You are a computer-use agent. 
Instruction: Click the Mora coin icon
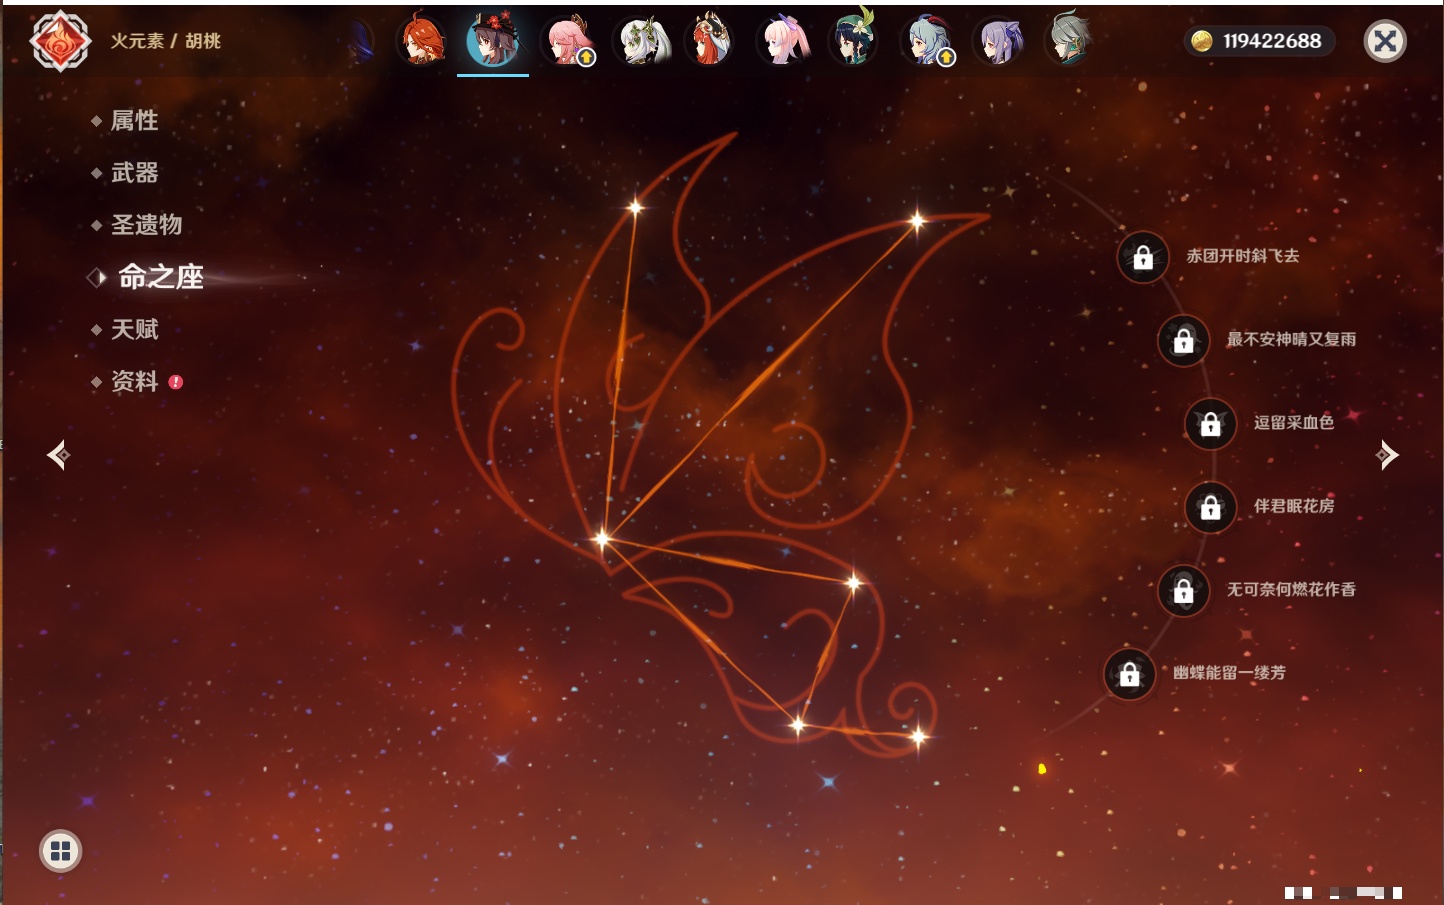pyautogui.click(x=1202, y=41)
